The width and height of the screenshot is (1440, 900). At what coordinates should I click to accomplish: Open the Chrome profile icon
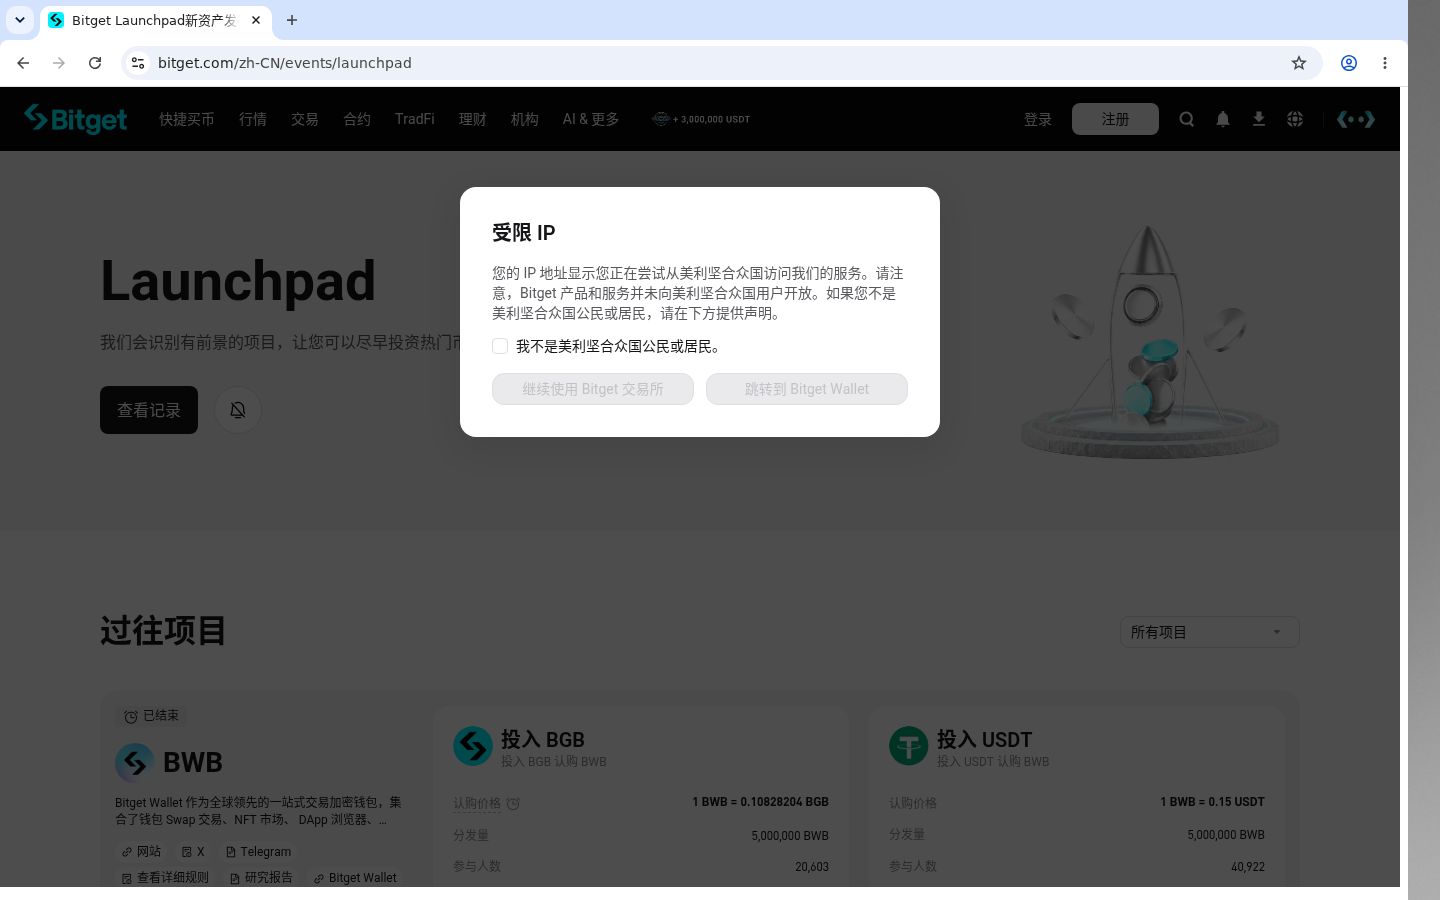1349,63
